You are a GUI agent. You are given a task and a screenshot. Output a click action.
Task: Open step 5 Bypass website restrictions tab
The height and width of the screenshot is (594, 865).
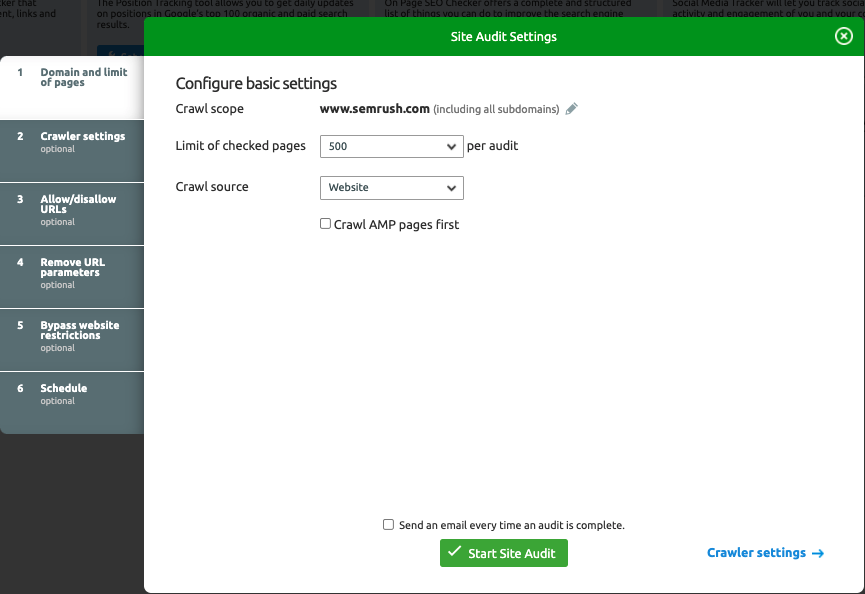[72, 340]
